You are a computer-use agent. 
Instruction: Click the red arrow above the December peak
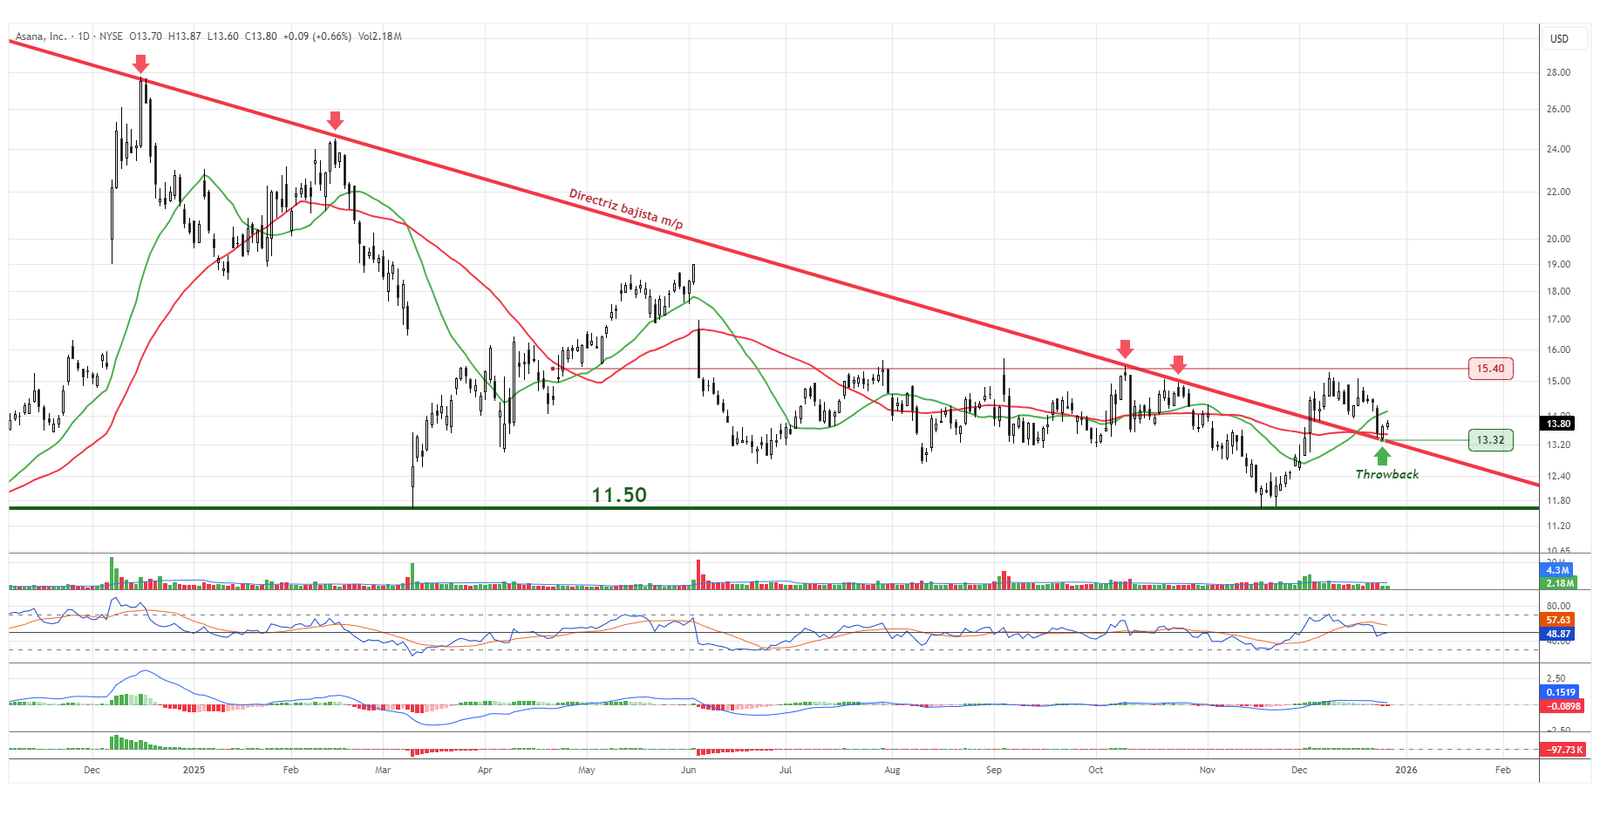(141, 64)
